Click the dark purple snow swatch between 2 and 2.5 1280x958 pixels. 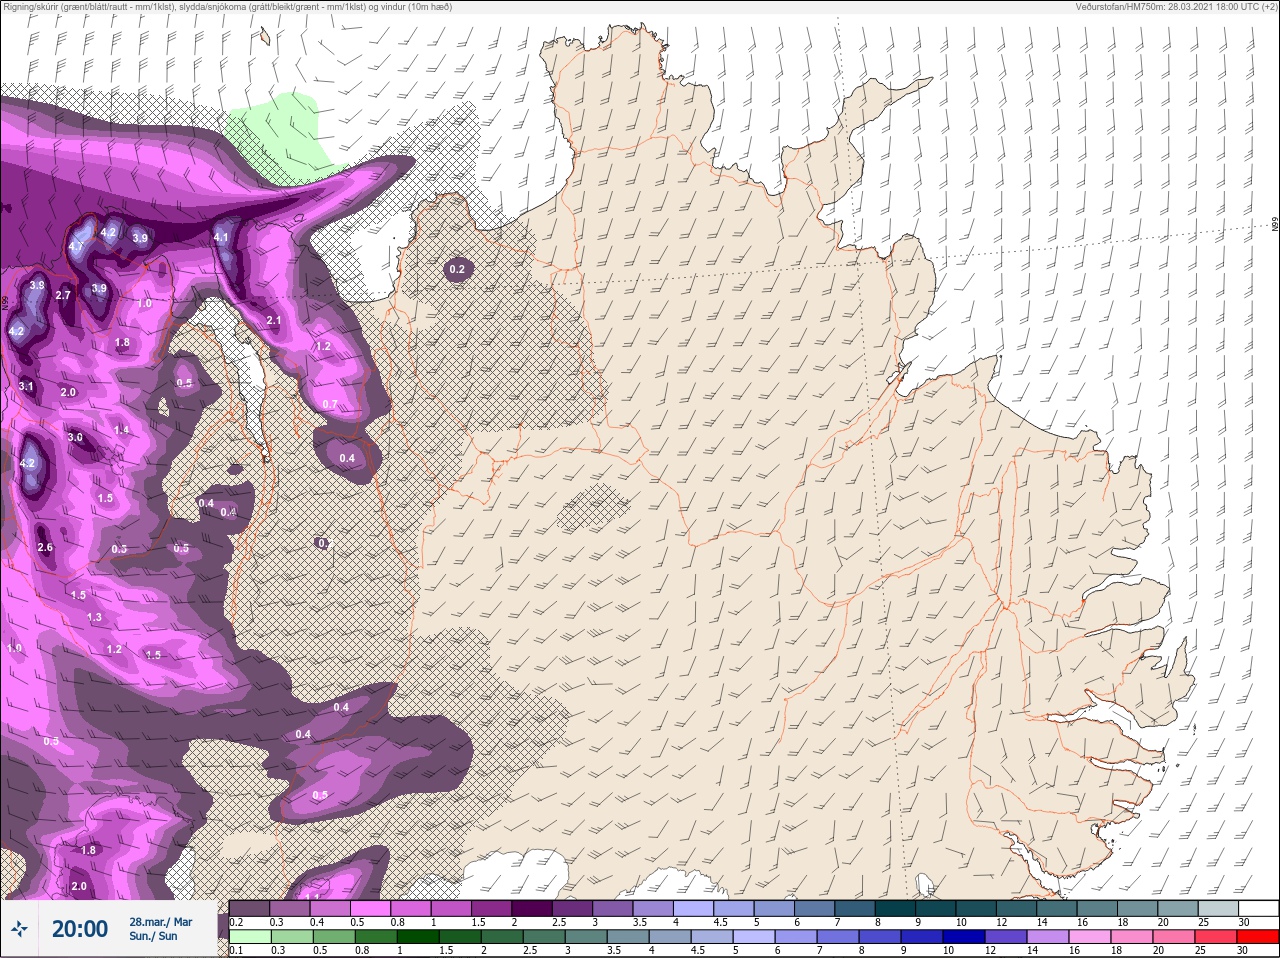tap(533, 908)
